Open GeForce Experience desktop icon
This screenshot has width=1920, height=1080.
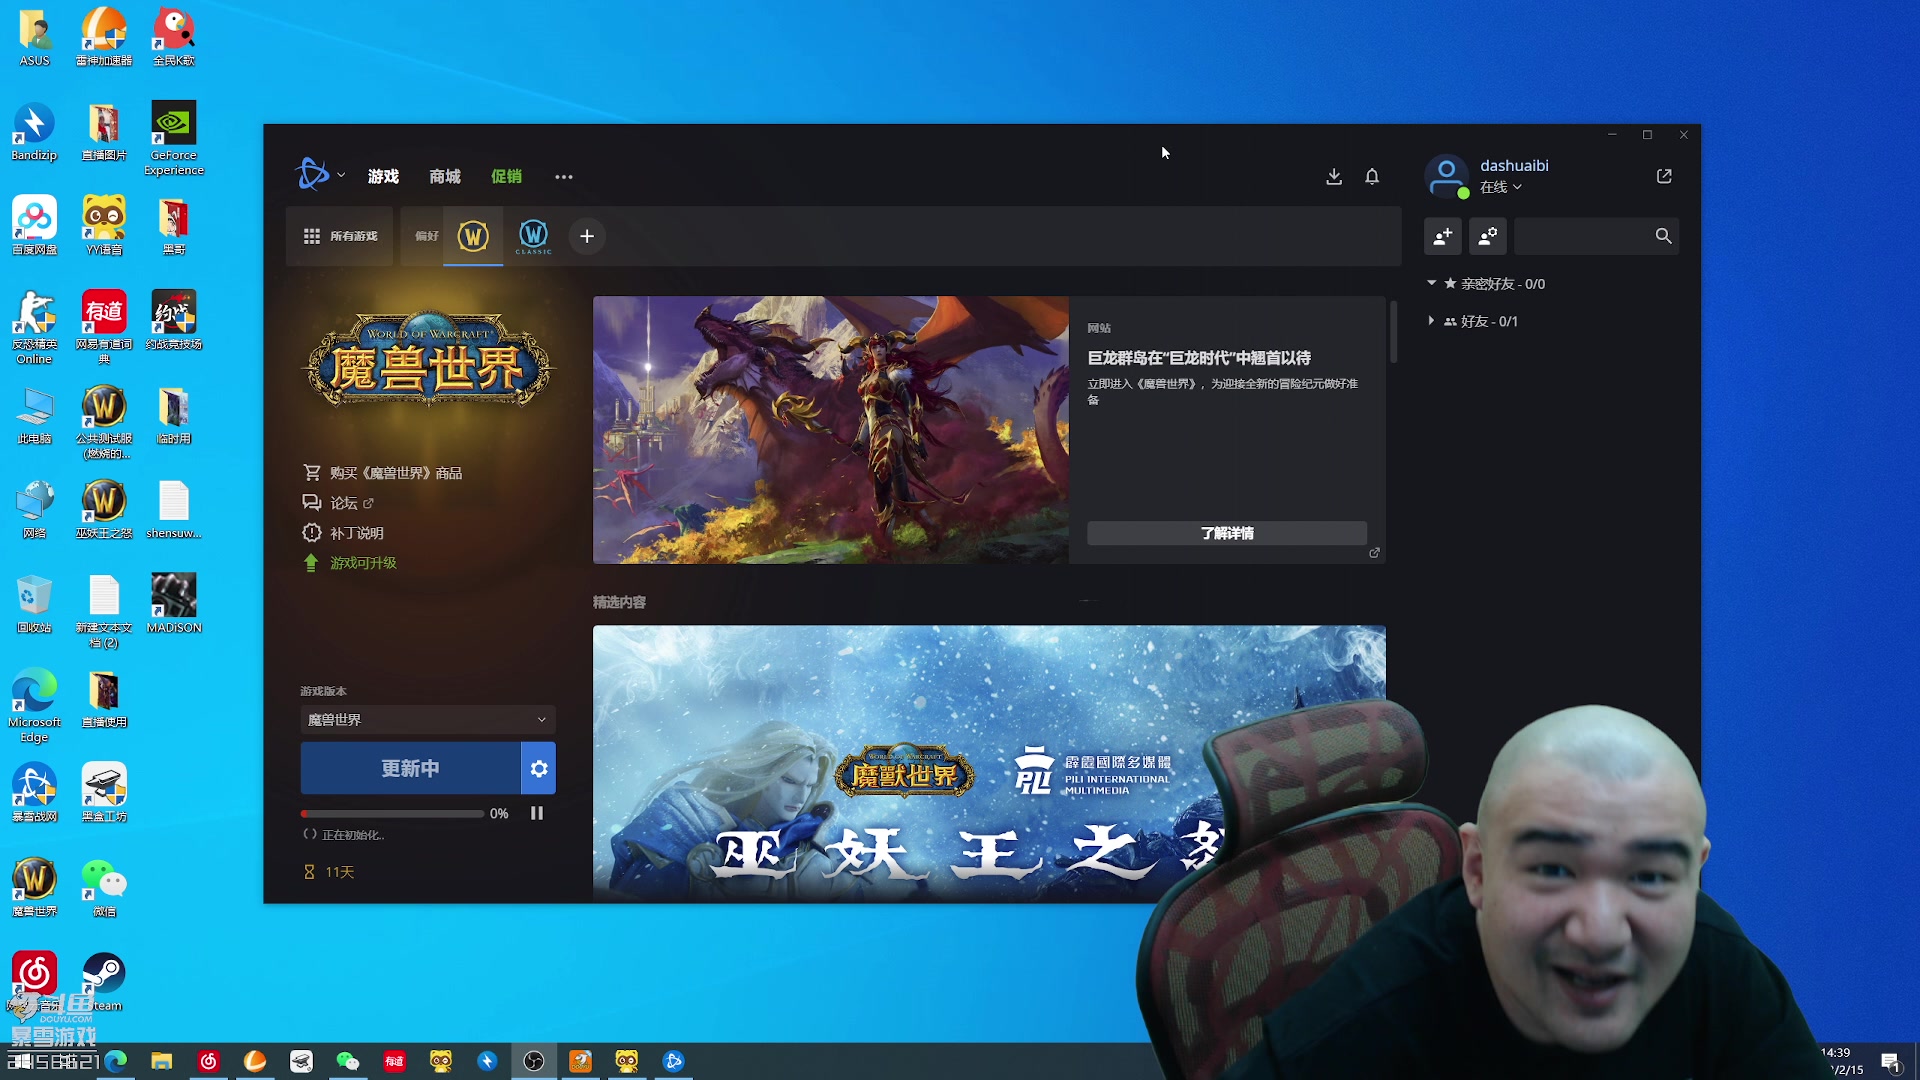coord(173,138)
